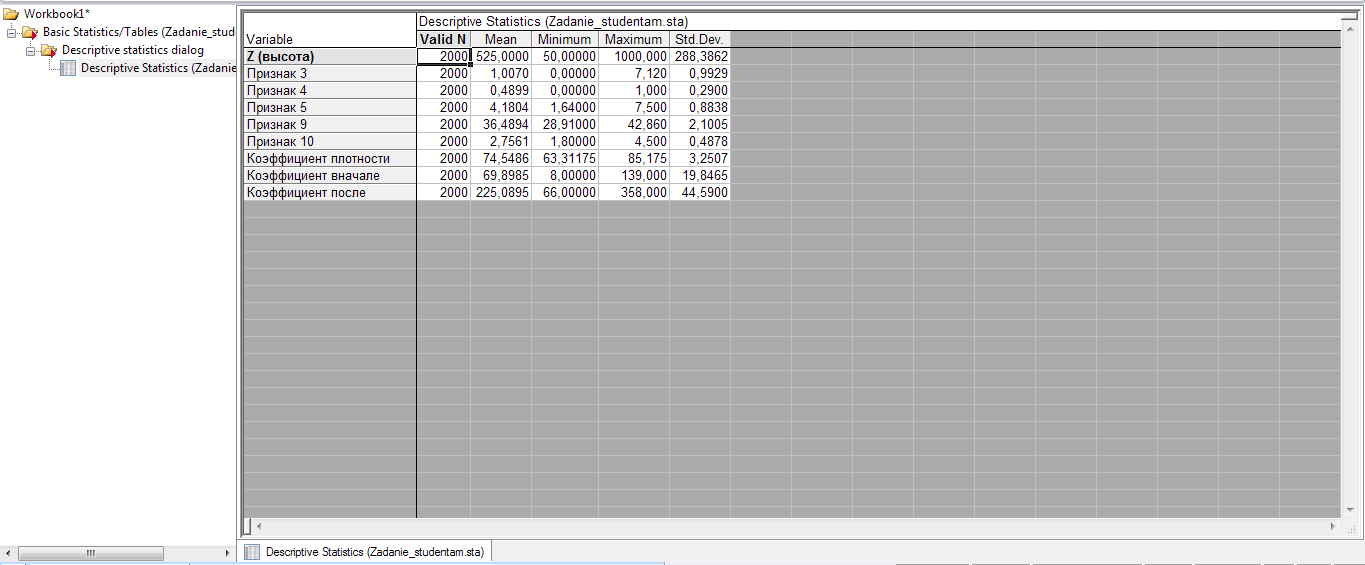Screen dimensions: 1365x565
Task: Click maximum value 85,175
Action: pos(634,159)
